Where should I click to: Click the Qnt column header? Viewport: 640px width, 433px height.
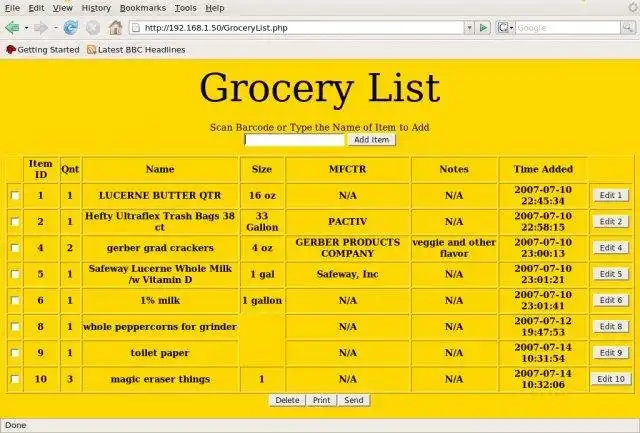pos(70,169)
